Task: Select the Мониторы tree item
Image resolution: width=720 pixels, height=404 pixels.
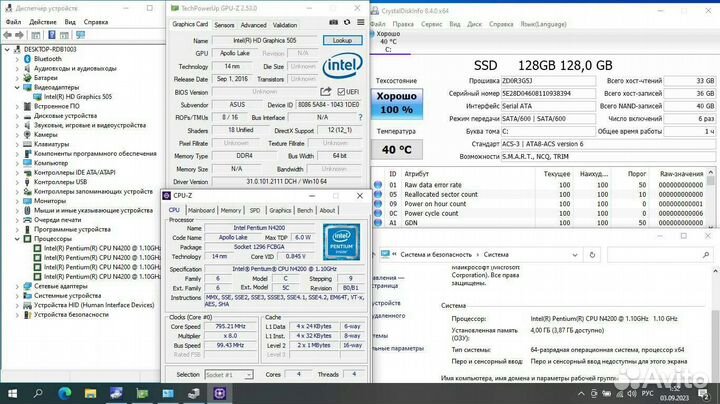Action: click(50, 201)
